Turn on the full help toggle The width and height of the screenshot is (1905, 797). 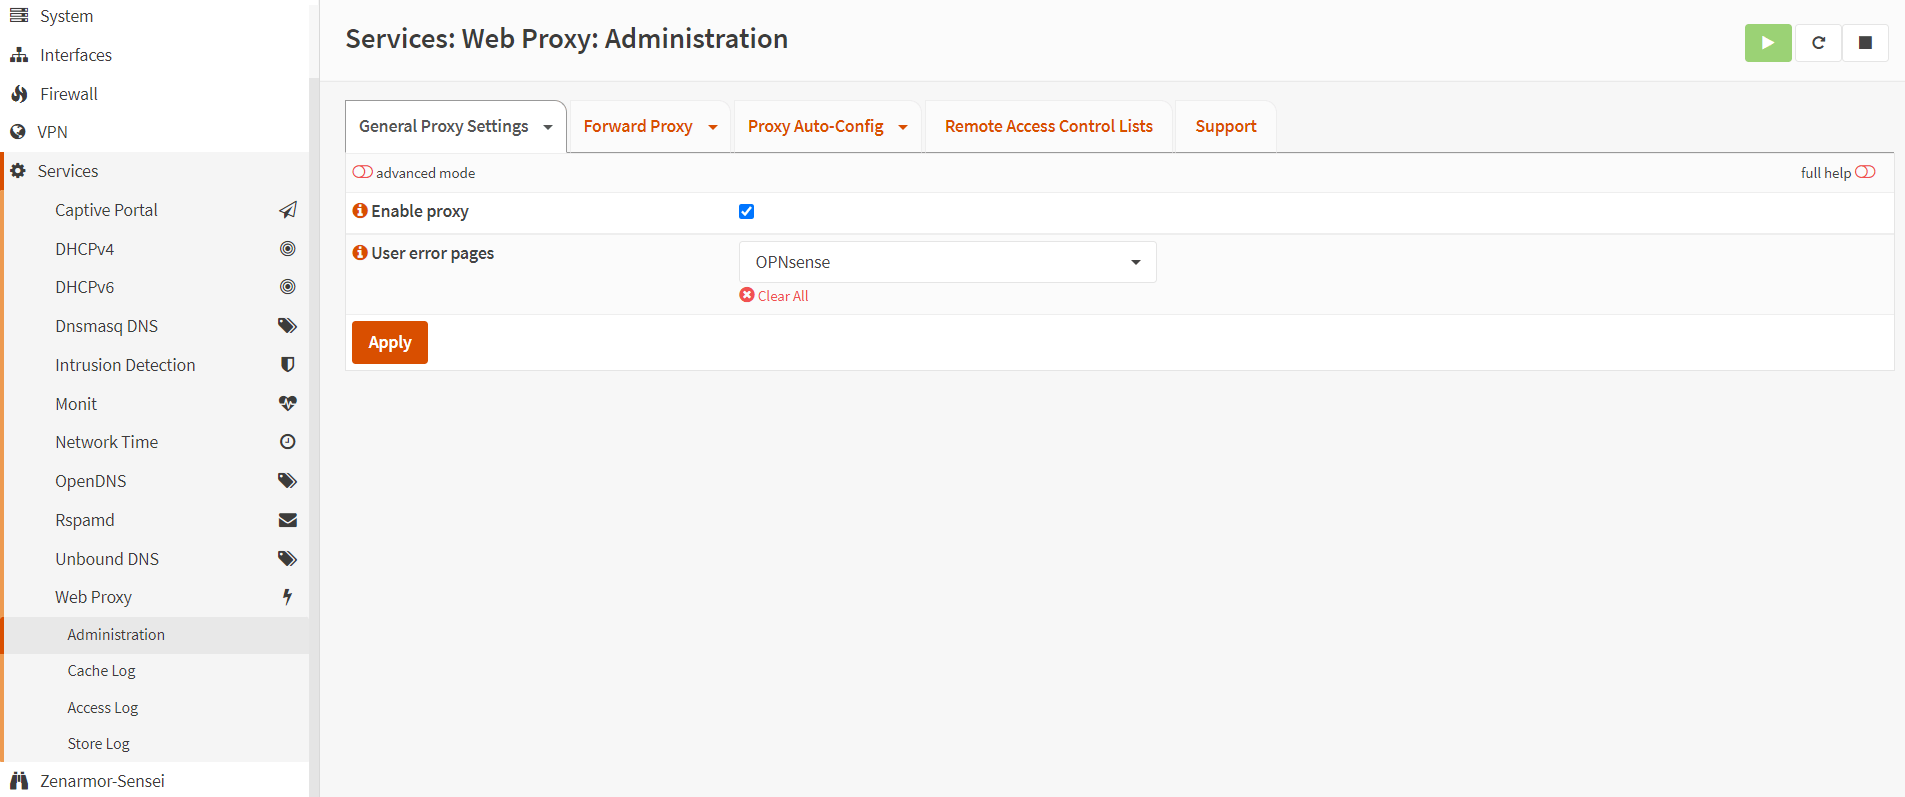click(x=1865, y=172)
